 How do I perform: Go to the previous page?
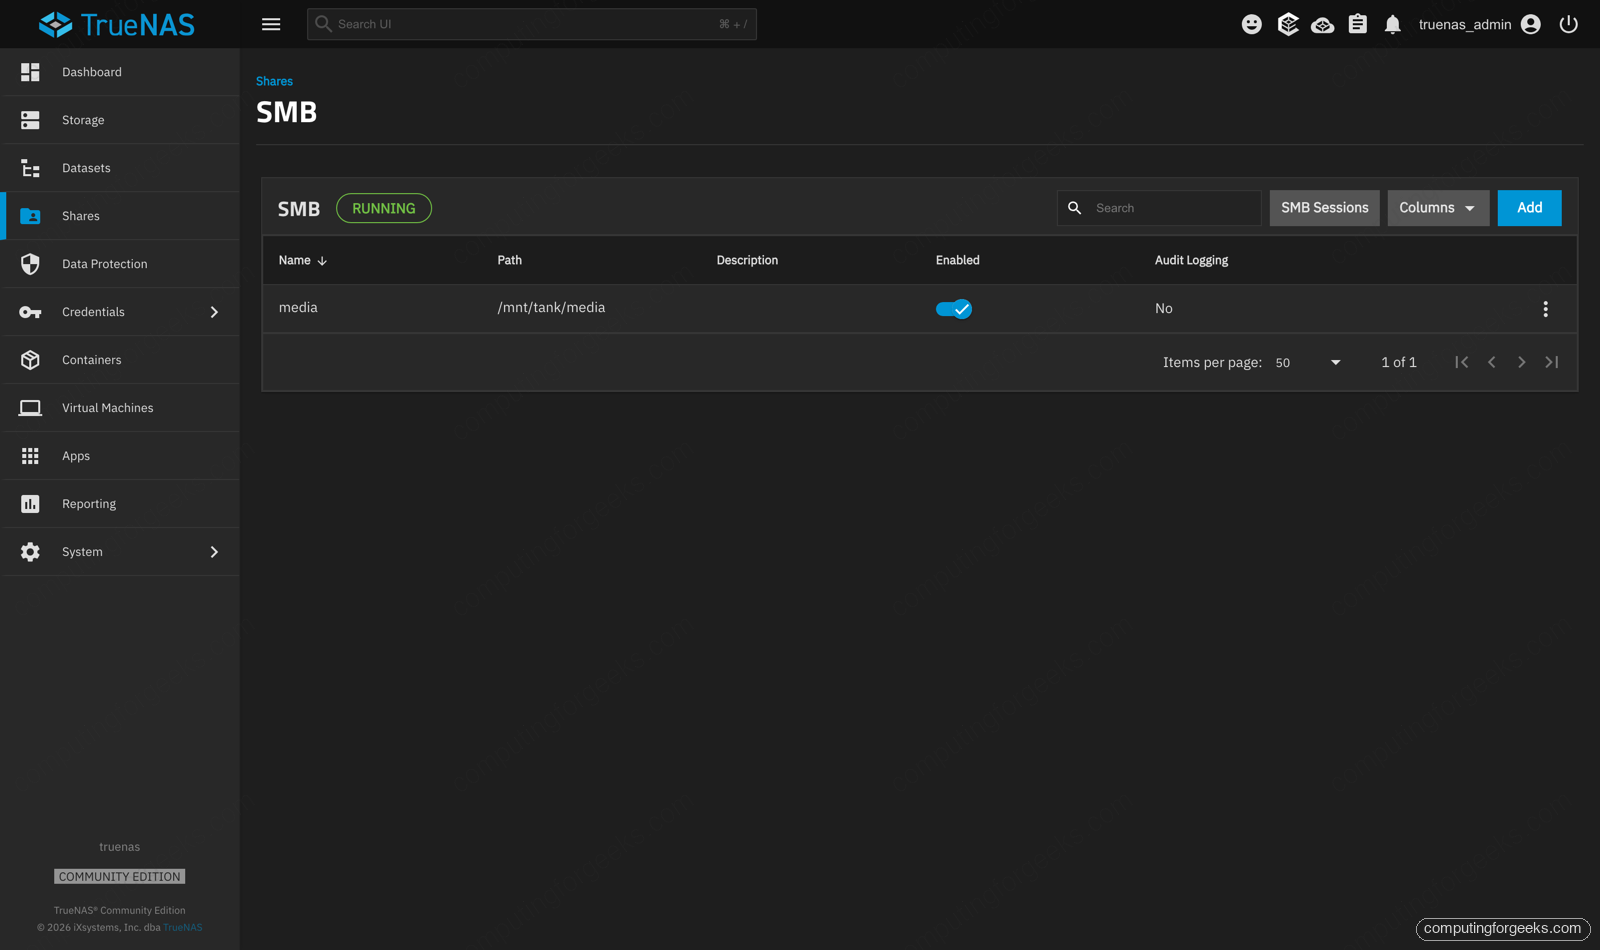point(1491,362)
